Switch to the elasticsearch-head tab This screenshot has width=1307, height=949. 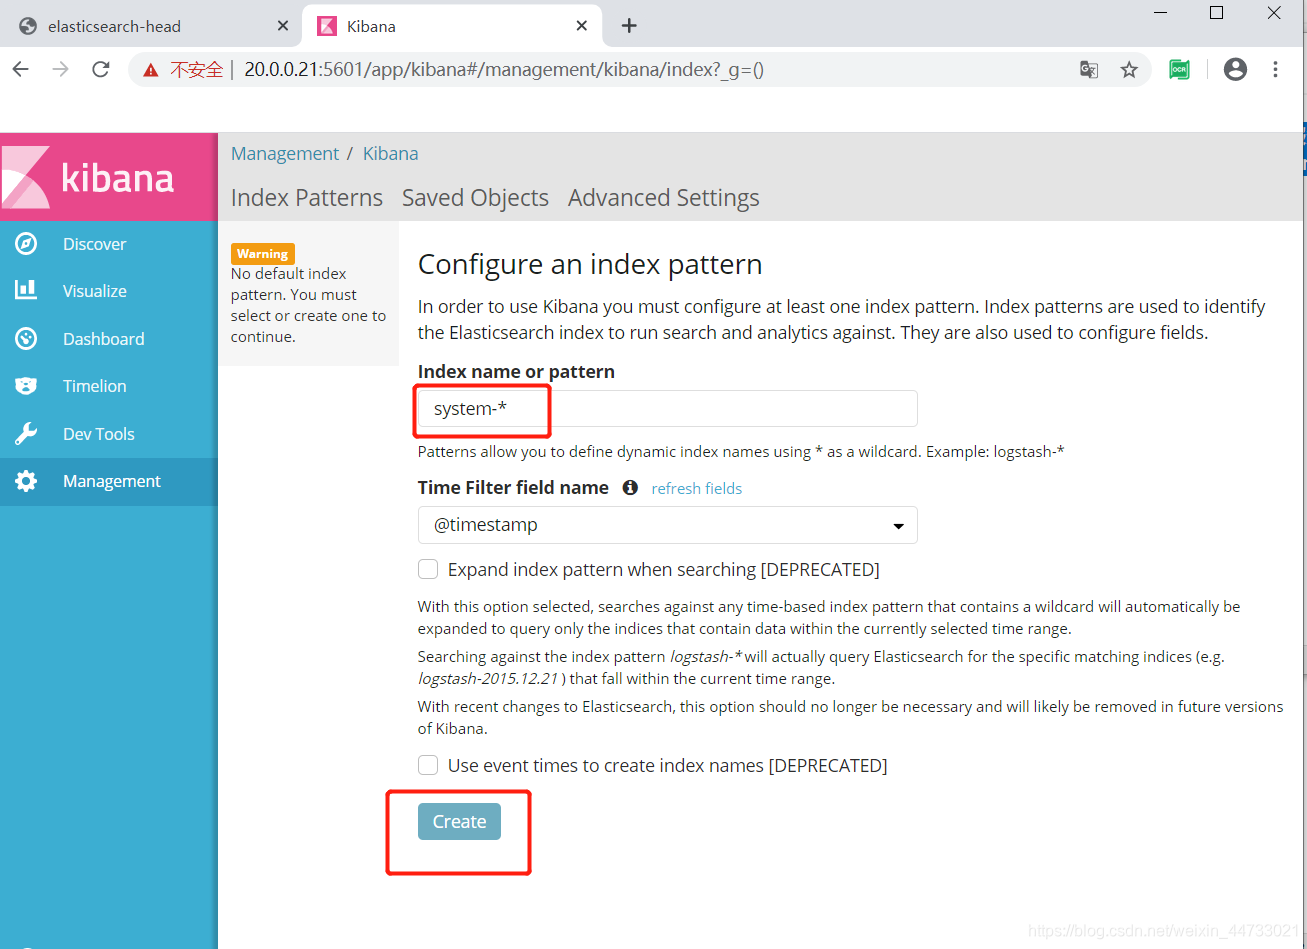(151, 26)
